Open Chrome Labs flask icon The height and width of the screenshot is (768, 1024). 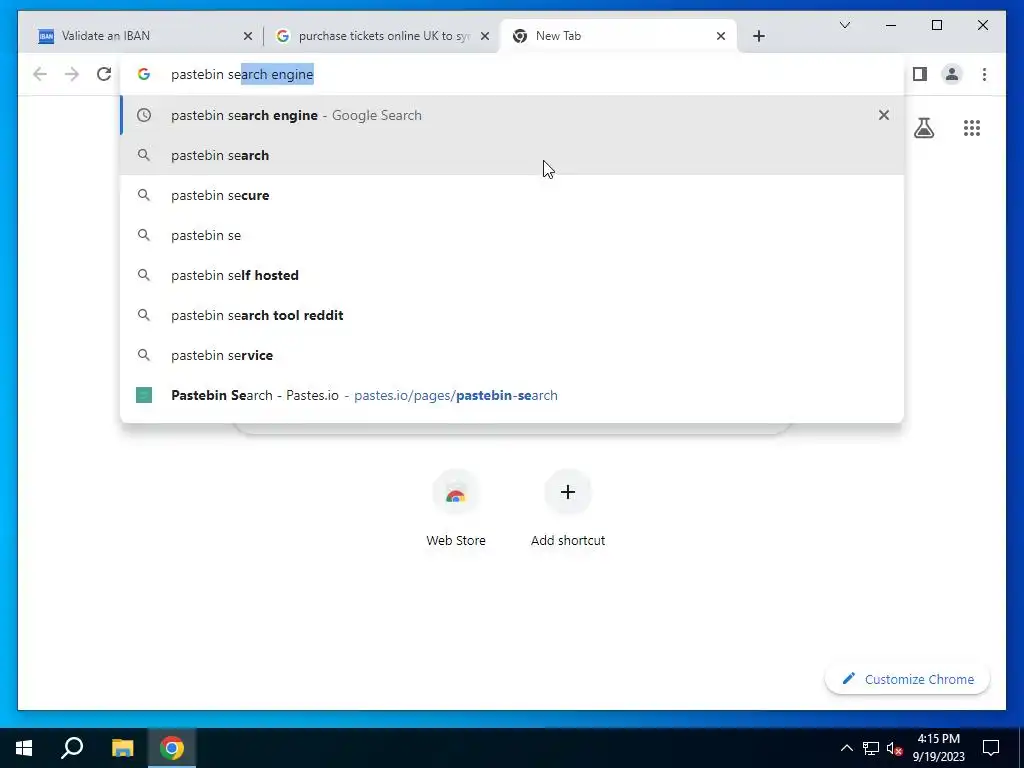(923, 128)
